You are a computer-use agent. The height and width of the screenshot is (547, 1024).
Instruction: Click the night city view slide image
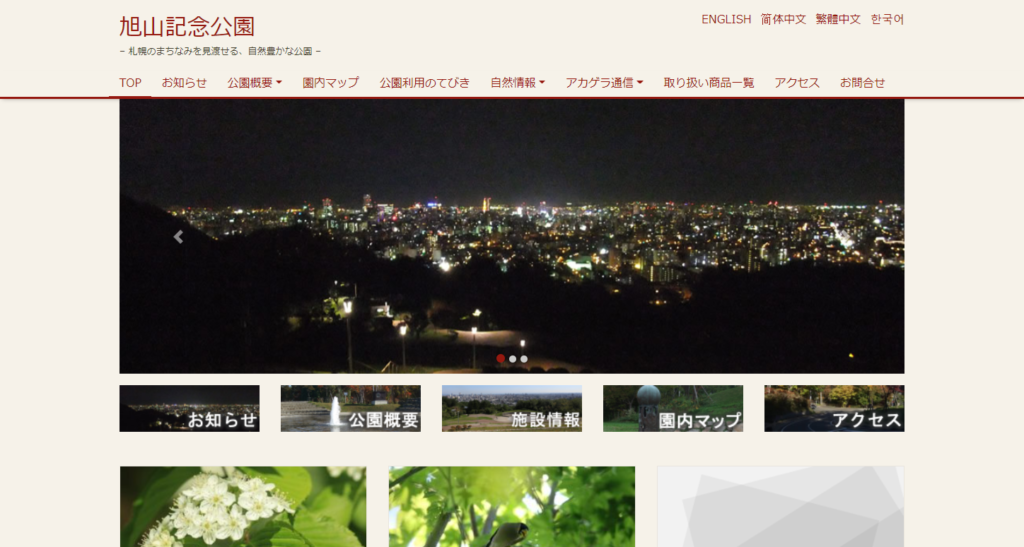pyautogui.click(x=512, y=236)
